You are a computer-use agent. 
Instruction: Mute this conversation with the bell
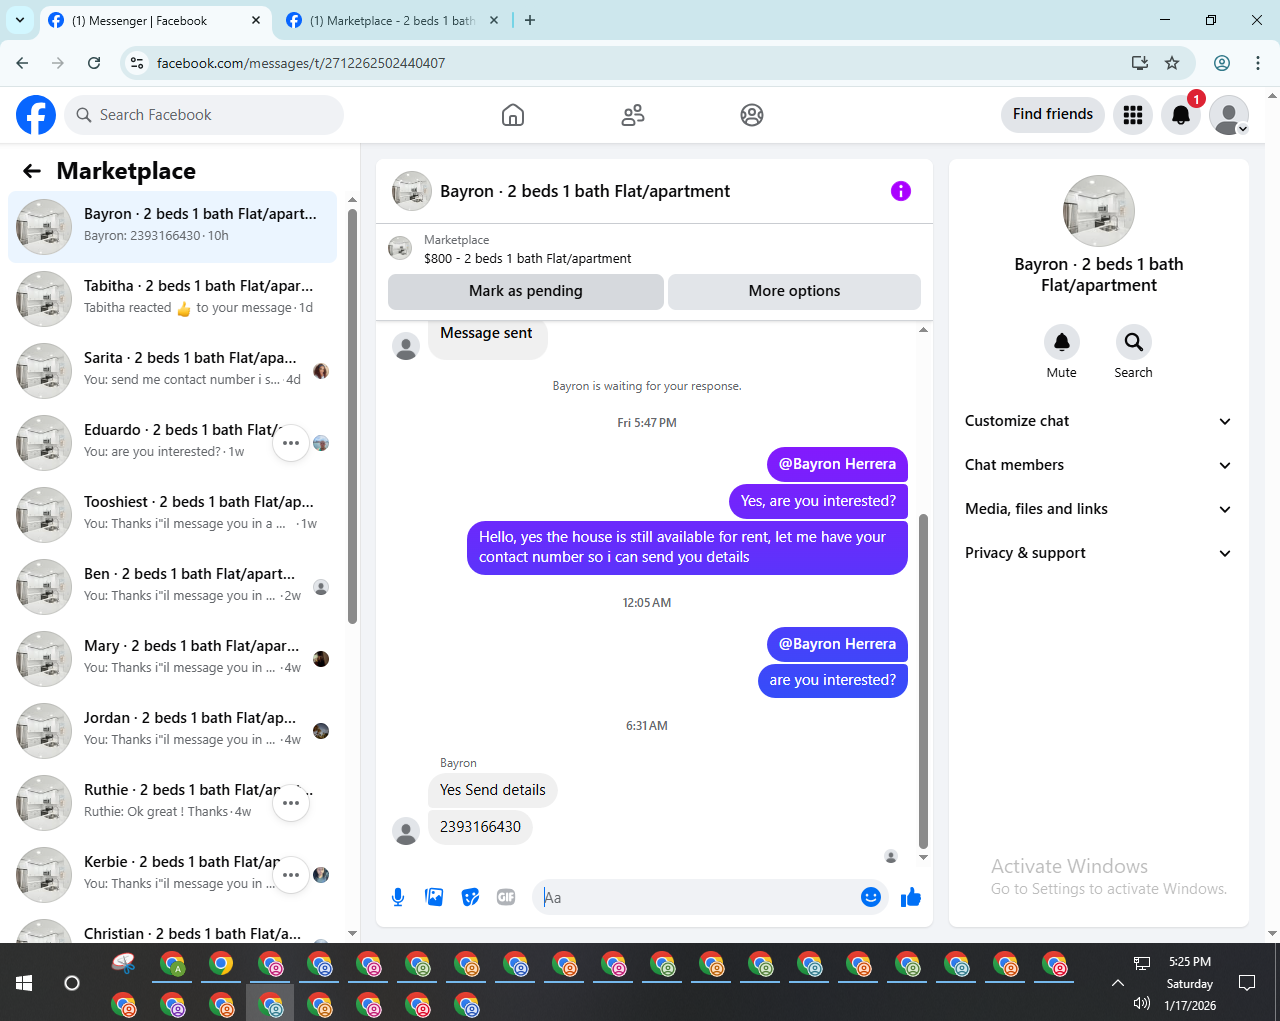click(1062, 342)
